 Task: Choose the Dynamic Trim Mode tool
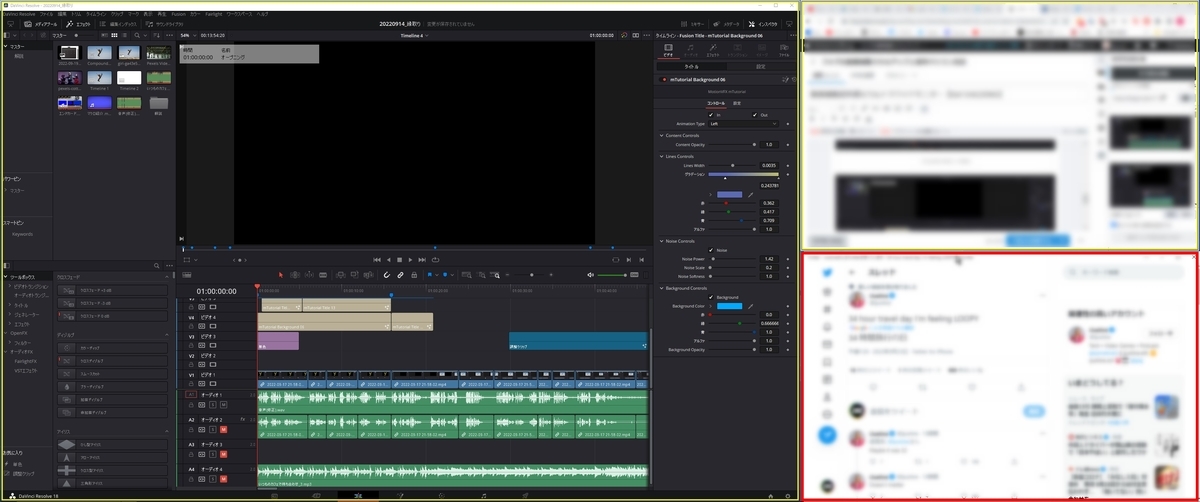(x=309, y=275)
